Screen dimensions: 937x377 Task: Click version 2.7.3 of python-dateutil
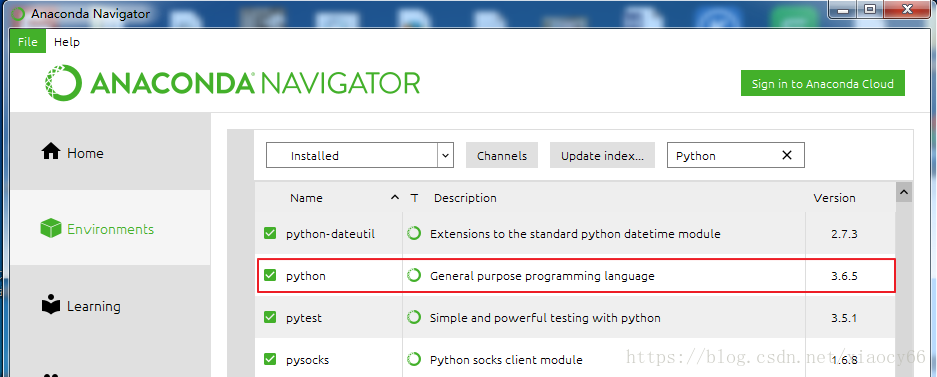pos(844,234)
